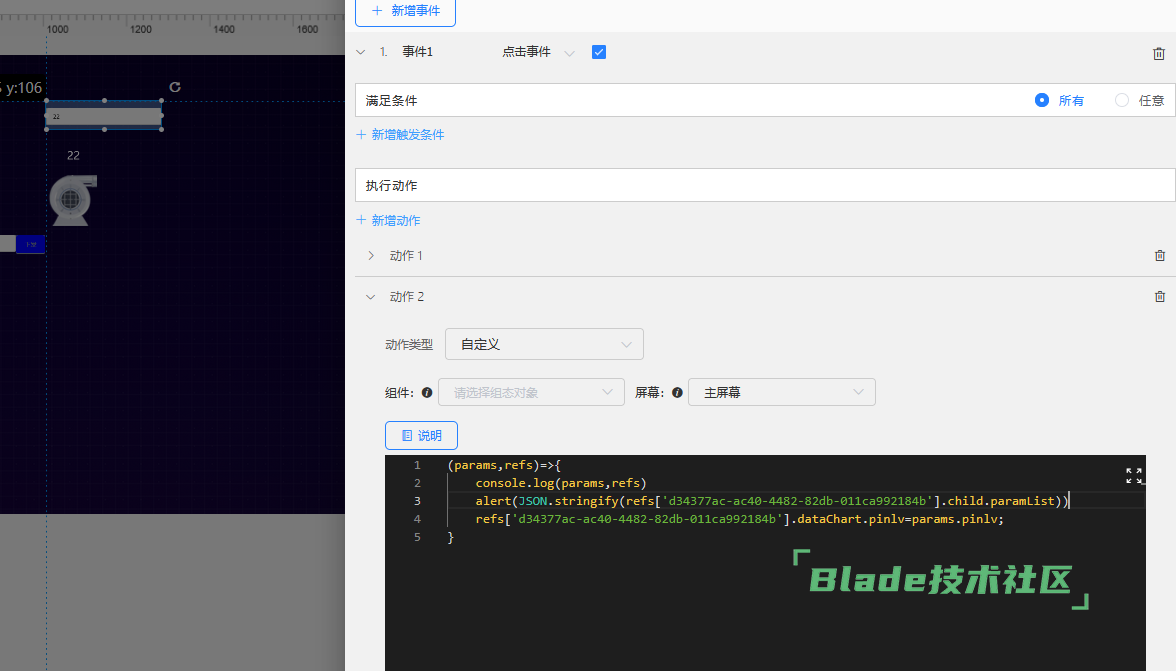Viewport: 1176px width, 671px height.
Task: Select the 任意 radio option
Action: [x=1122, y=100]
